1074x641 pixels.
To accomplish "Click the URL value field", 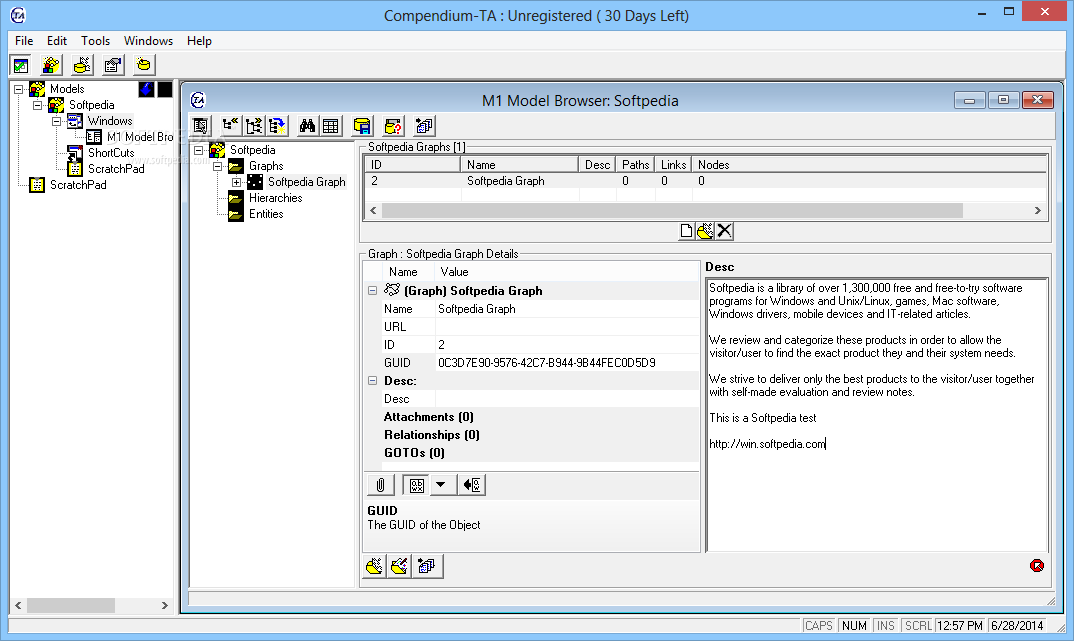I will point(566,327).
